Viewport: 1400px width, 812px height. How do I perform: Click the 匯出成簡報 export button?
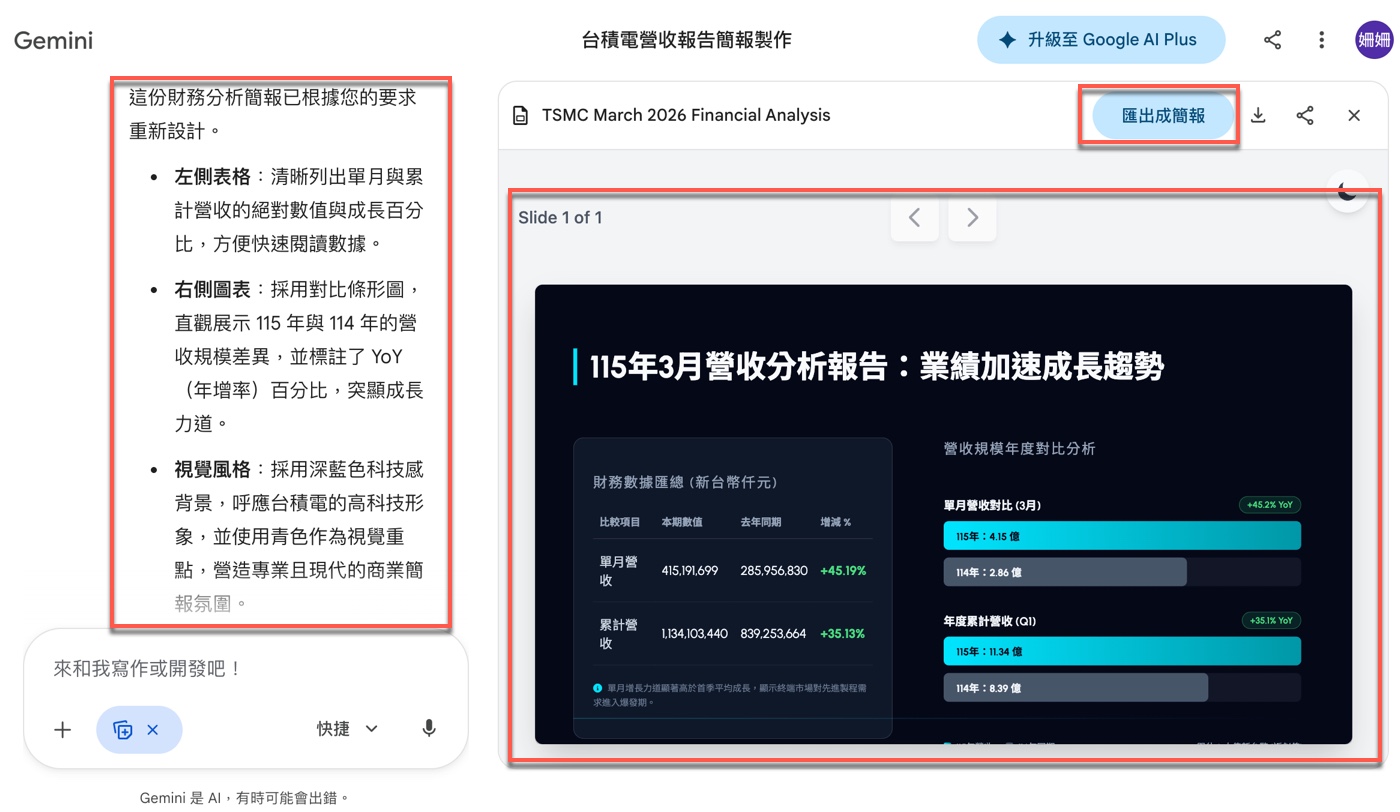(x=1163, y=116)
